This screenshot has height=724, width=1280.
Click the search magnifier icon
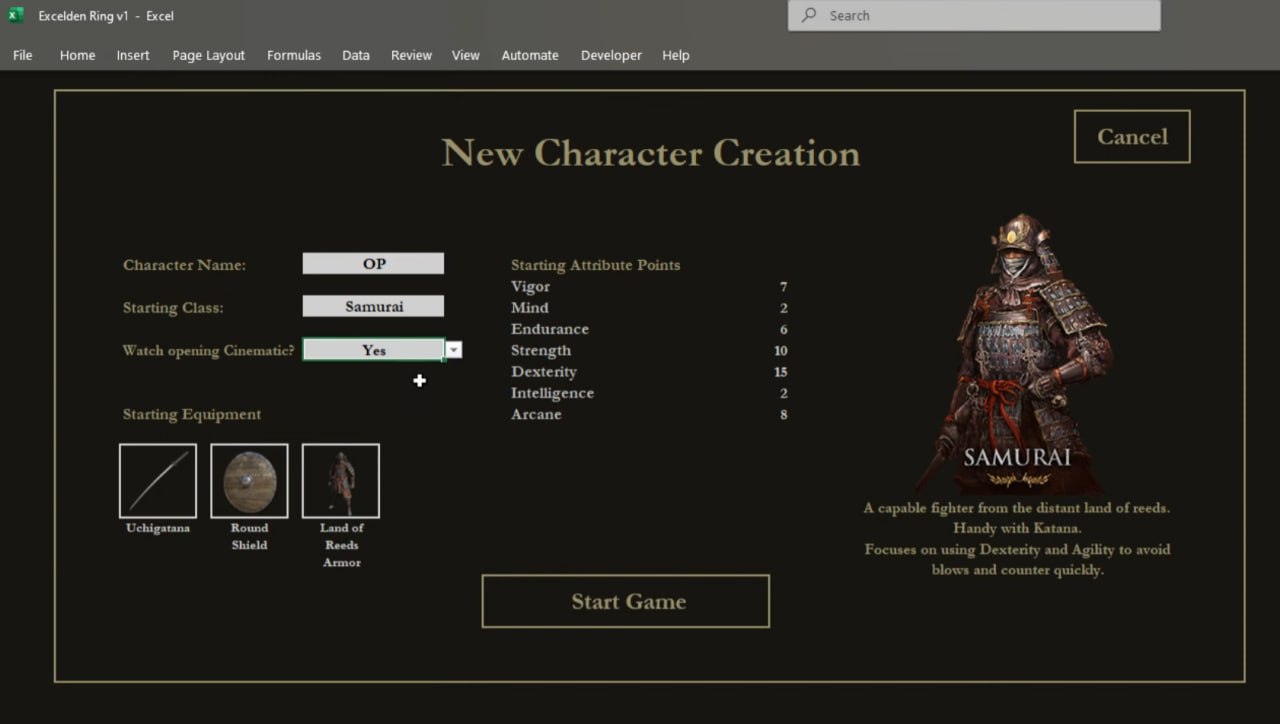[x=809, y=15]
